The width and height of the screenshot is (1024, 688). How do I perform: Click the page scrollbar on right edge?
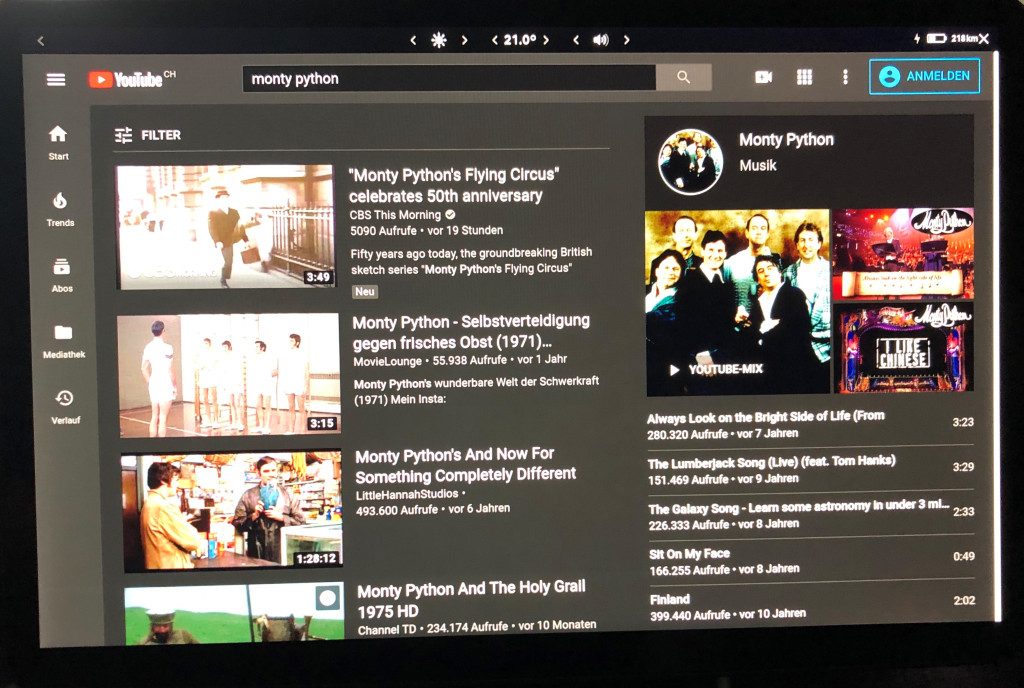pyautogui.click(x=997, y=336)
